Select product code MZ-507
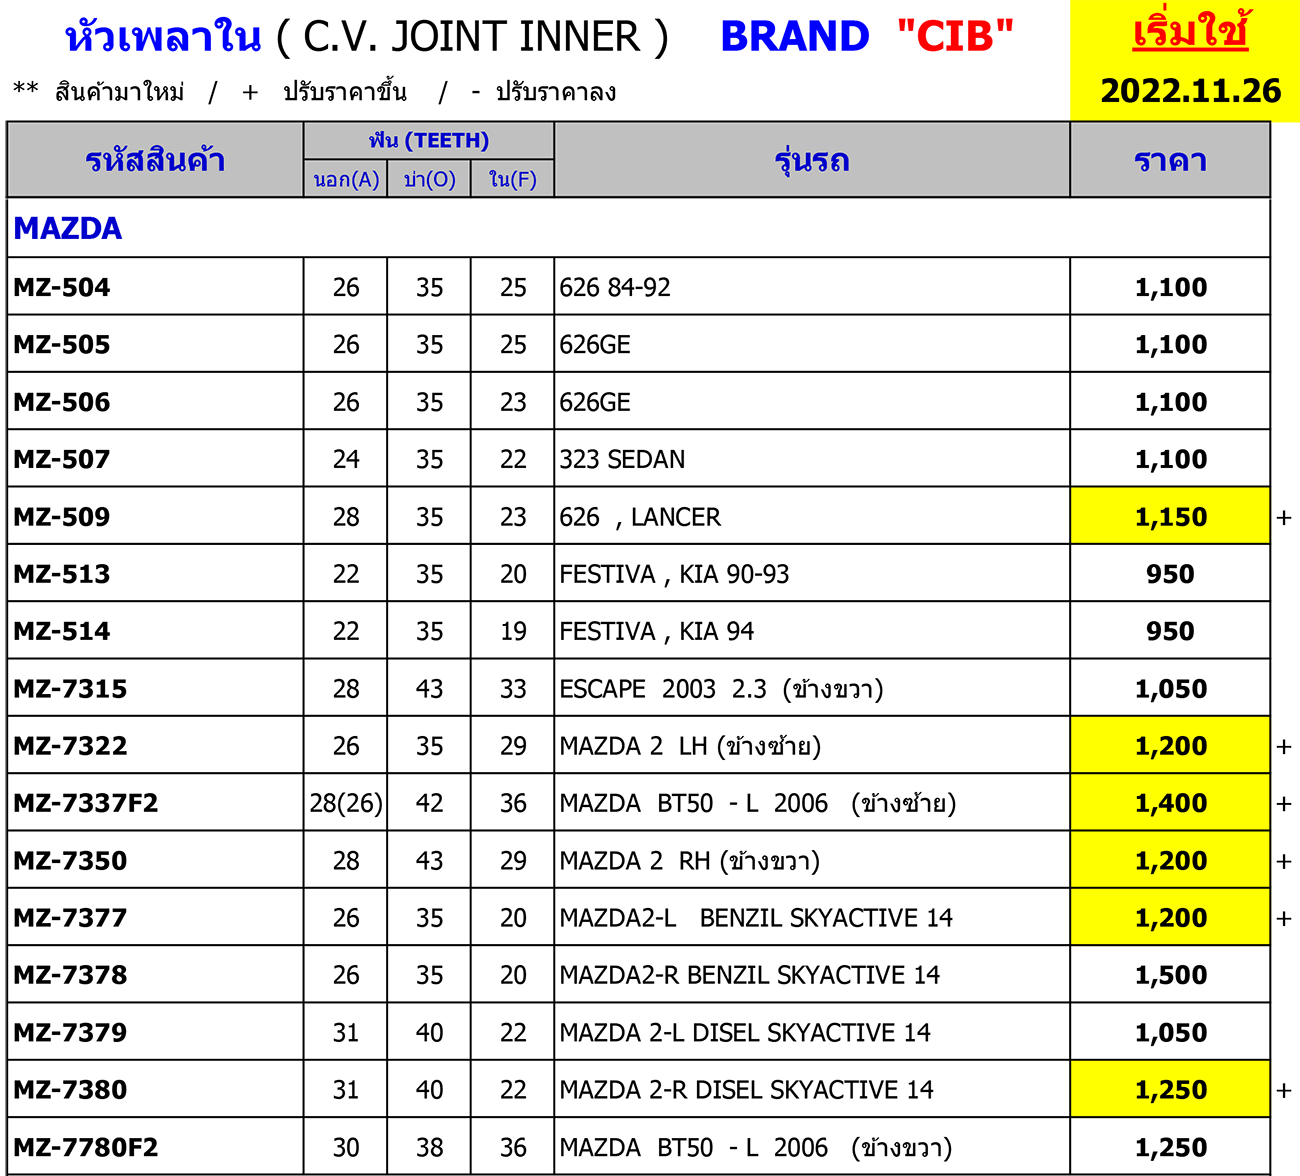The height and width of the screenshot is (1176, 1300). click(x=62, y=460)
